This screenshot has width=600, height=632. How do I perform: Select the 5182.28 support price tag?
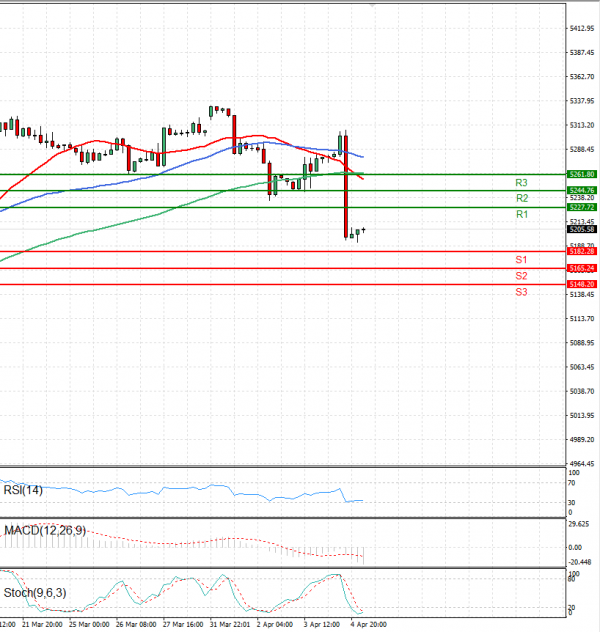pos(581,251)
